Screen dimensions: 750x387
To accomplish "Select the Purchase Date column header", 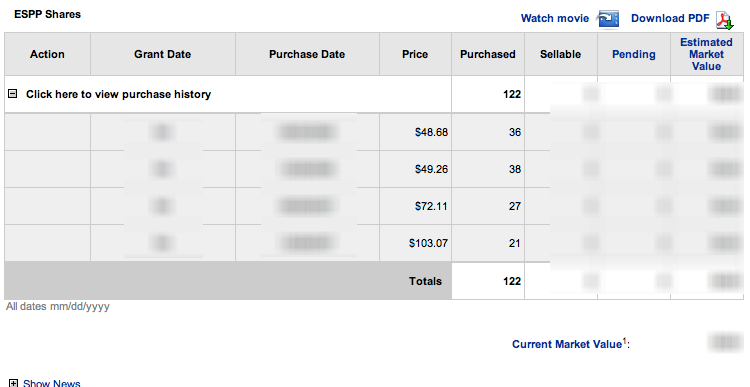I will click(x=307, y=55).
